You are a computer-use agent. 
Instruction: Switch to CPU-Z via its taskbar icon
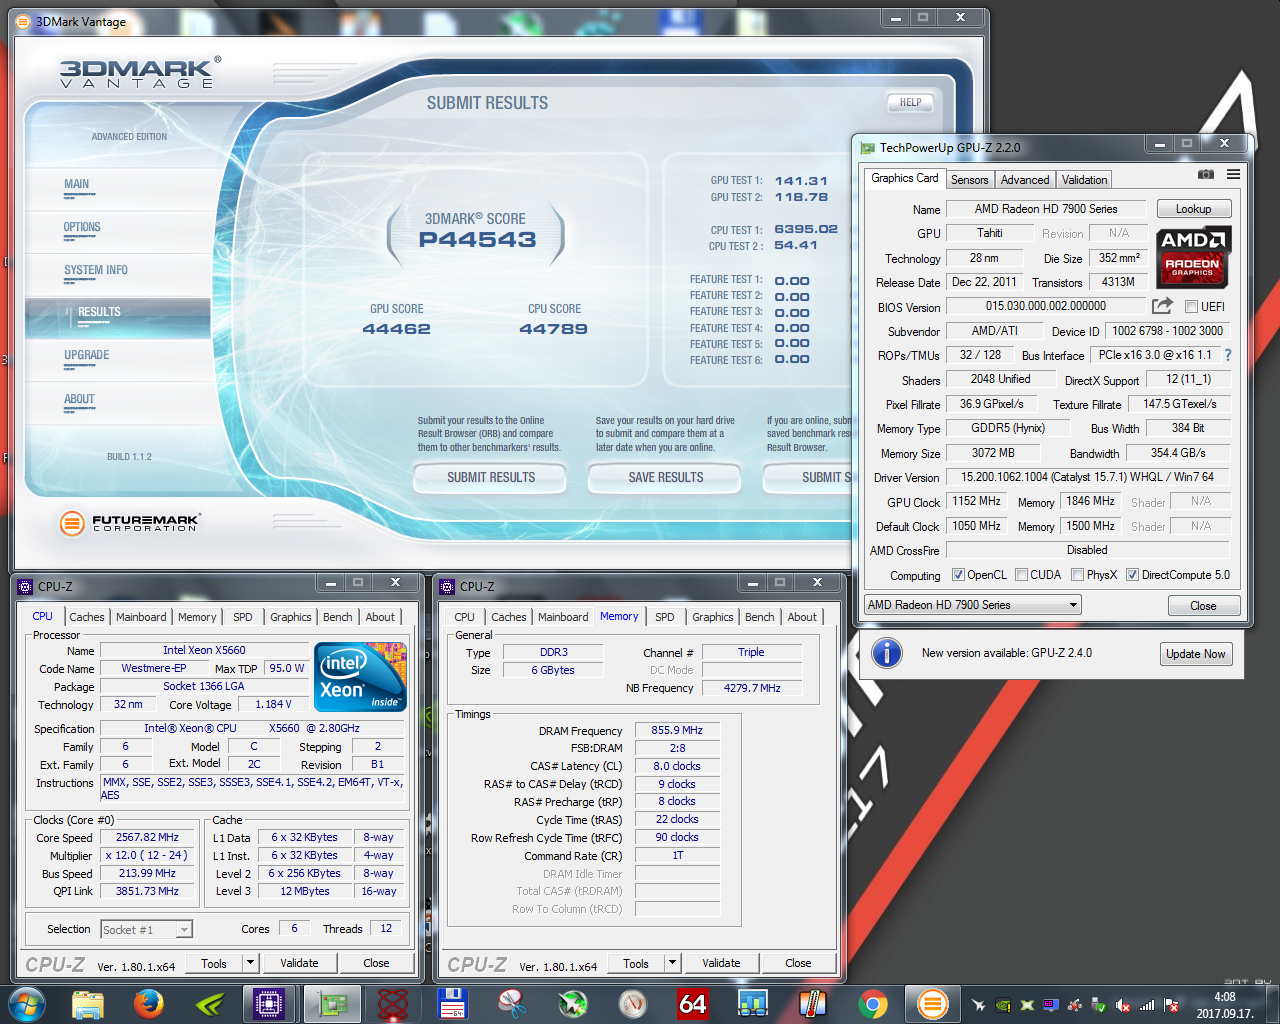click(x=270, y=1003)
